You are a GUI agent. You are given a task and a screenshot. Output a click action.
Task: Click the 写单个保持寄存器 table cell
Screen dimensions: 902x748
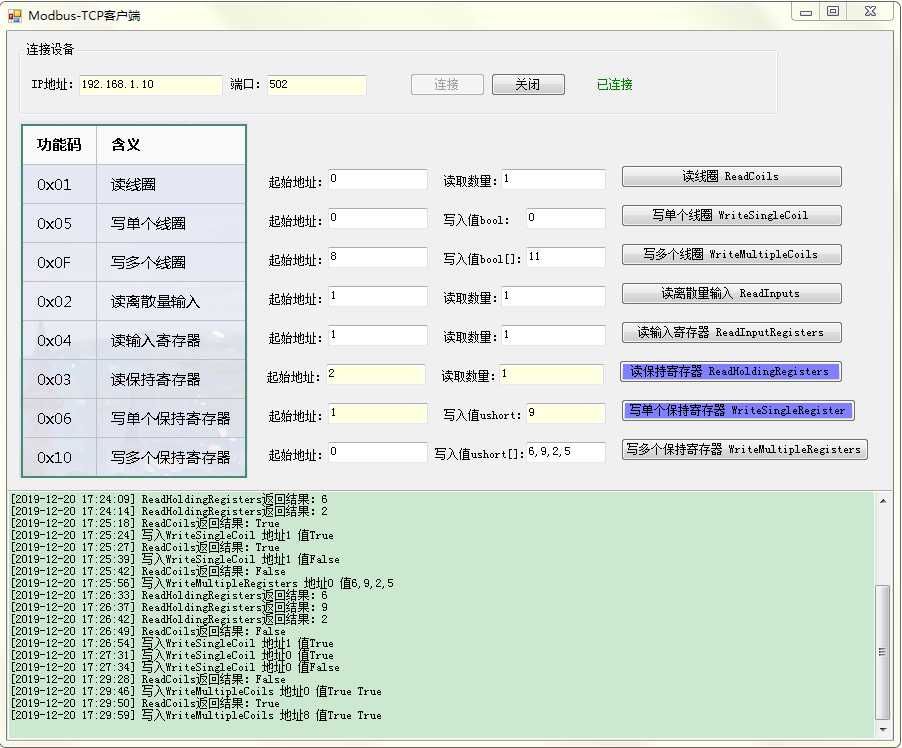171,418
